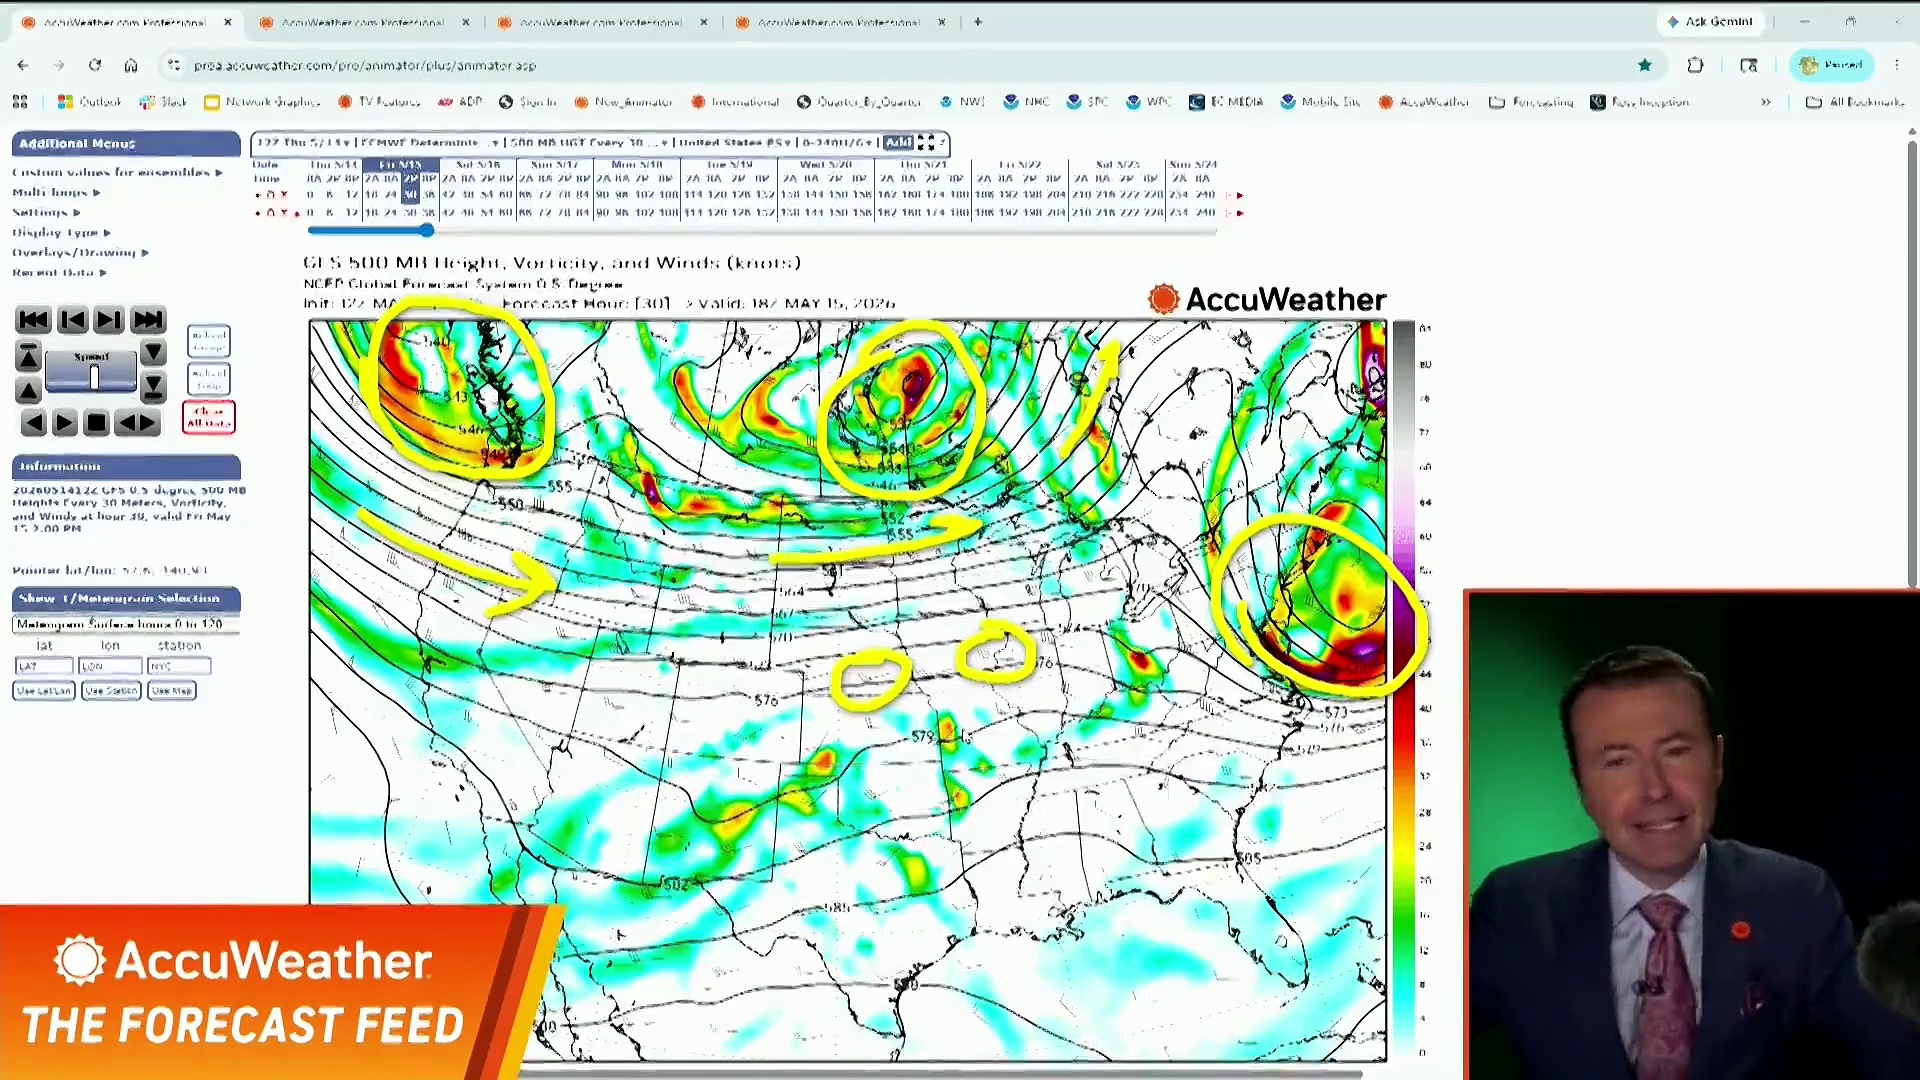
Task: Jump to the first frame of the loop
Action: coord(33,320)
